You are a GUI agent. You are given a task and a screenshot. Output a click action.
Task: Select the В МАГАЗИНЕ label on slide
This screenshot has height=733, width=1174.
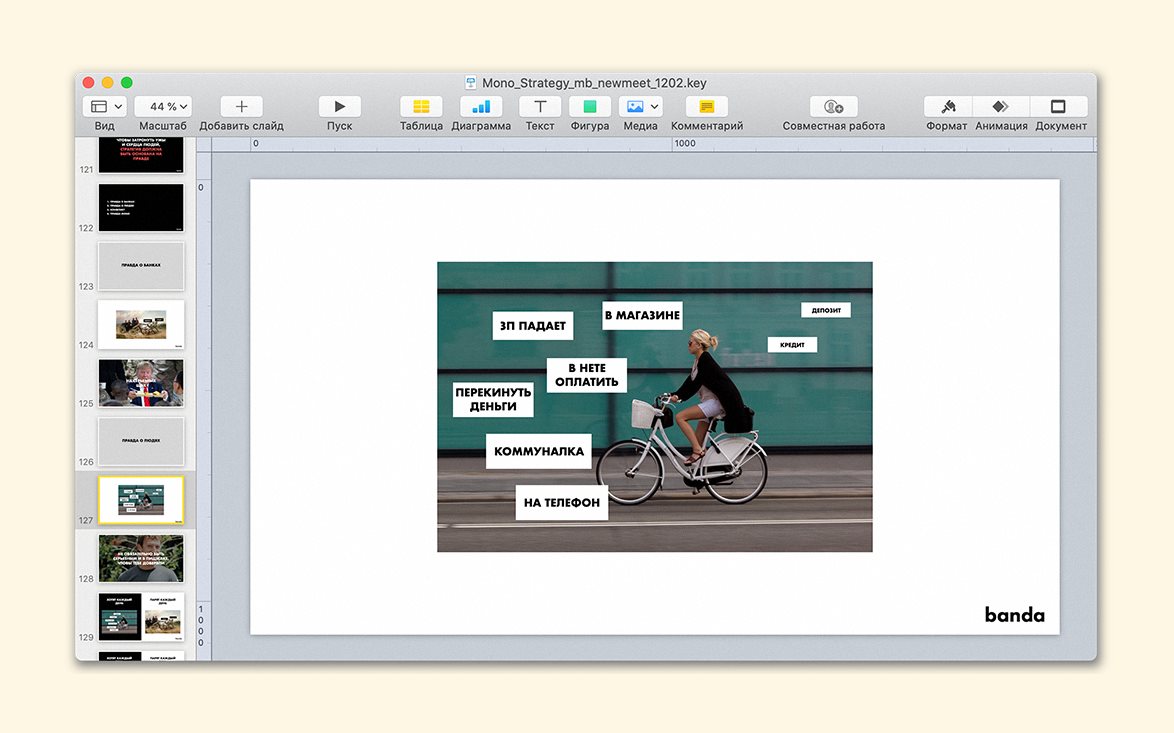point(642,315)
